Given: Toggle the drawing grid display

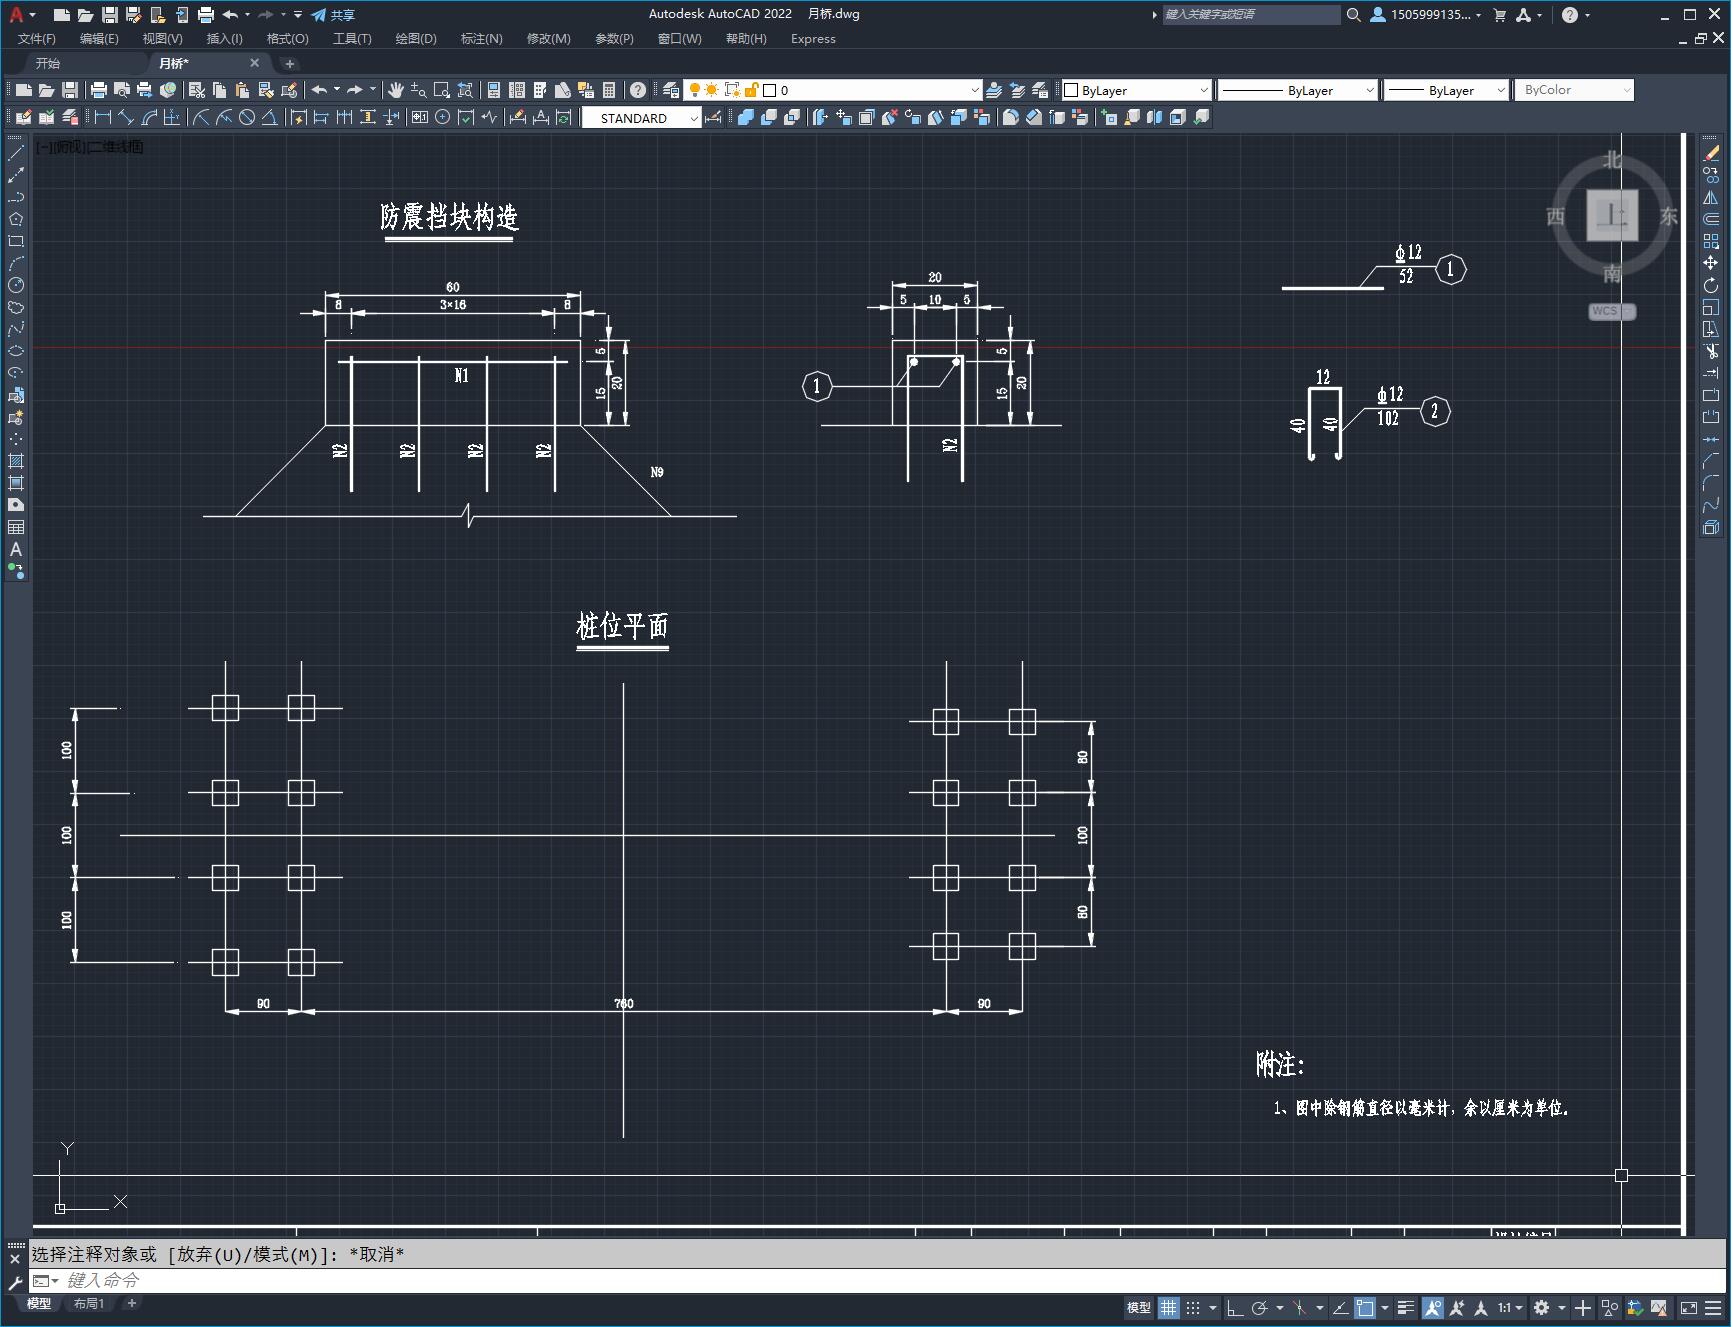Looking at the screenshot, I should point(1168,1307).
